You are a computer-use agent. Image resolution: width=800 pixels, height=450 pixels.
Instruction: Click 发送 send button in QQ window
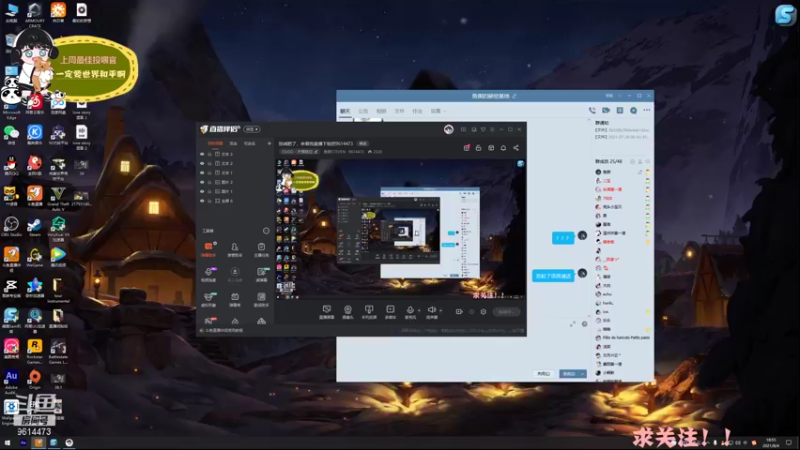click(x=569, y=374)
